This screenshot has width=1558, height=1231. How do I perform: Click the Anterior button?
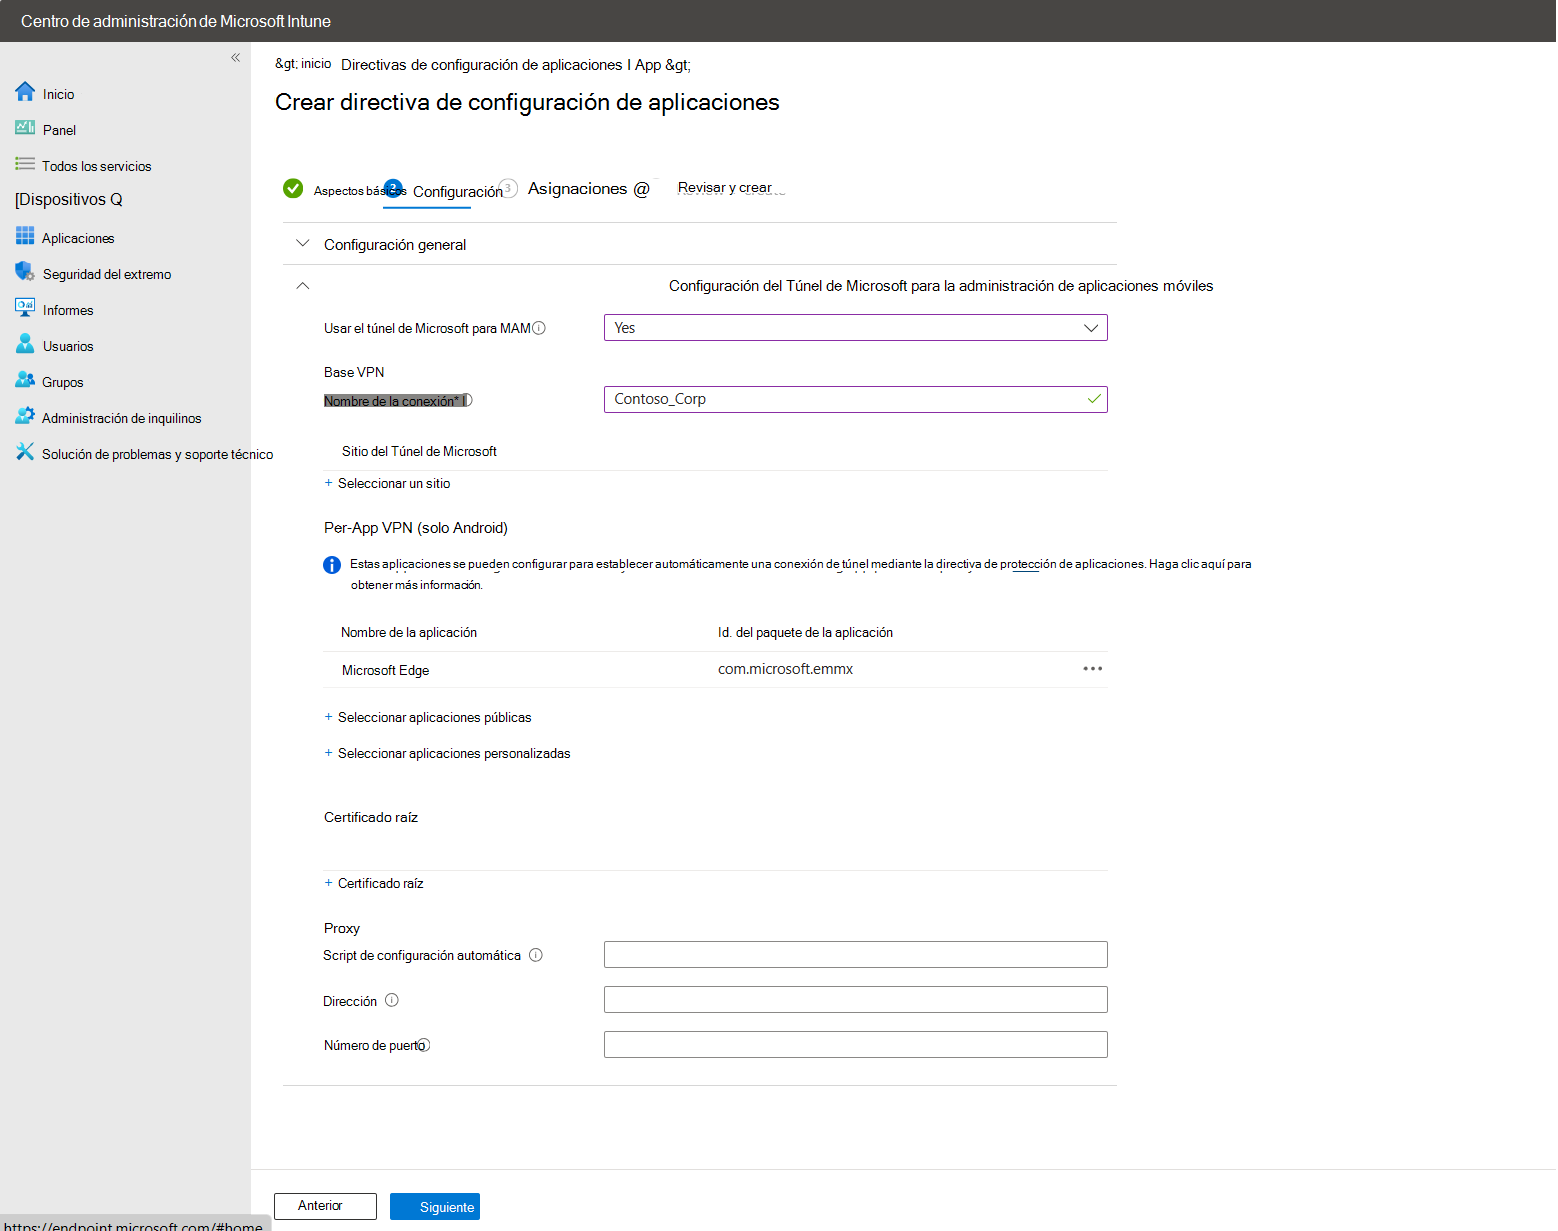click(x=325, y=1206)
